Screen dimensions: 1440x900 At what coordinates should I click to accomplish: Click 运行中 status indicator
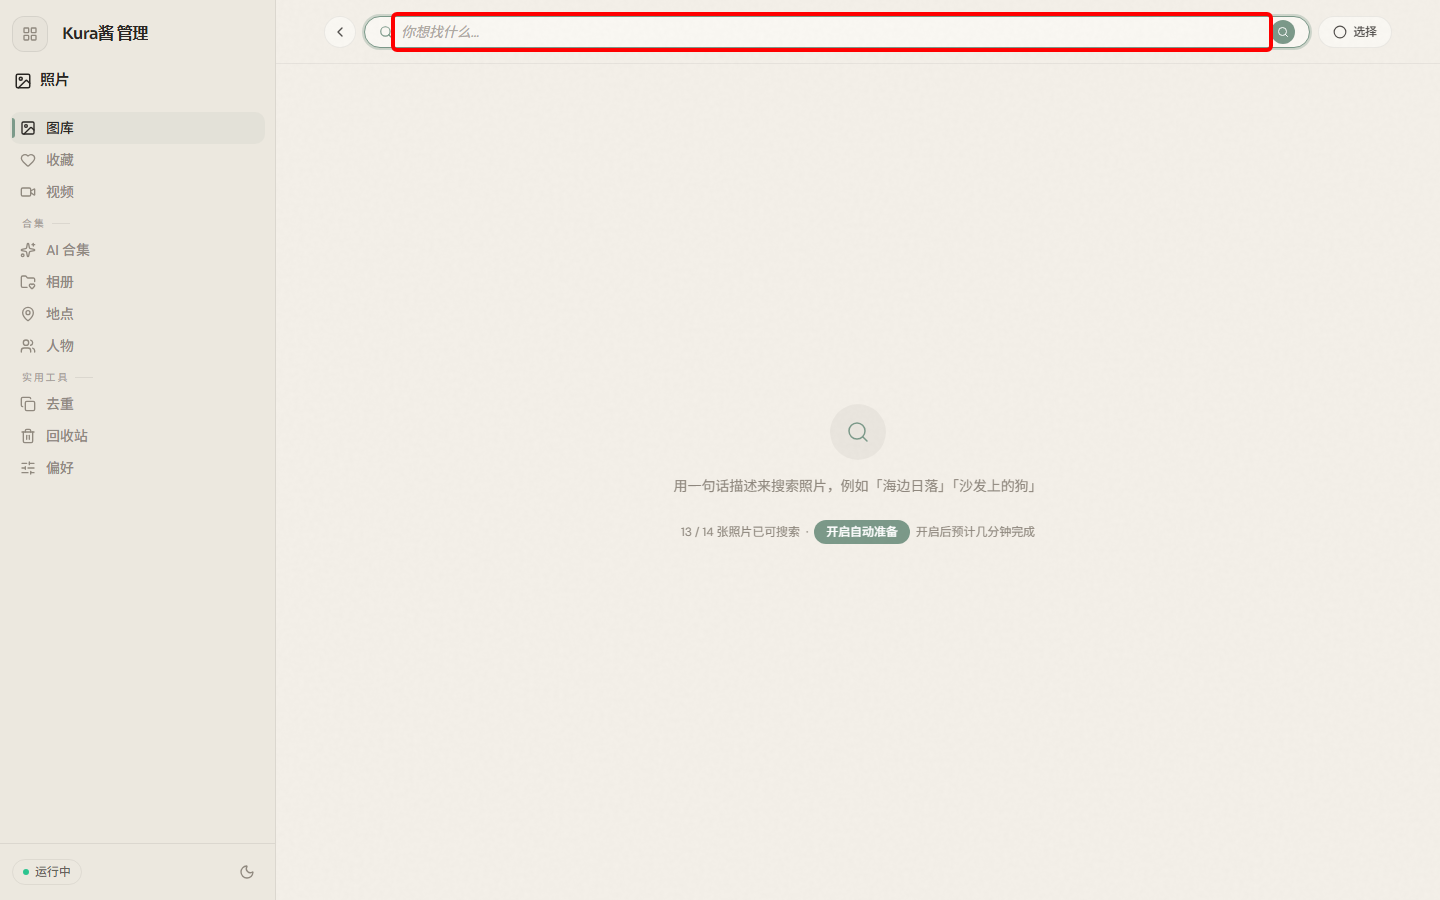47,872
